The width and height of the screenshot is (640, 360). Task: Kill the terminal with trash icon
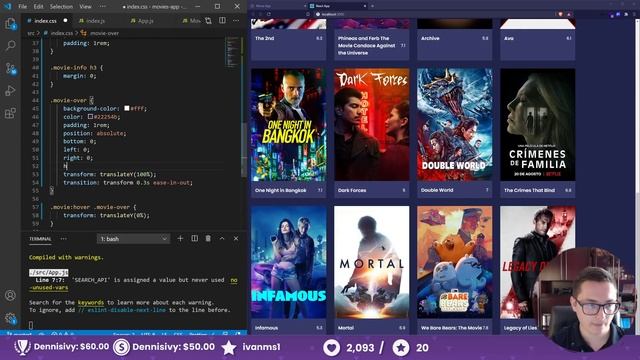pyautogui.click(x=208, y=238)
